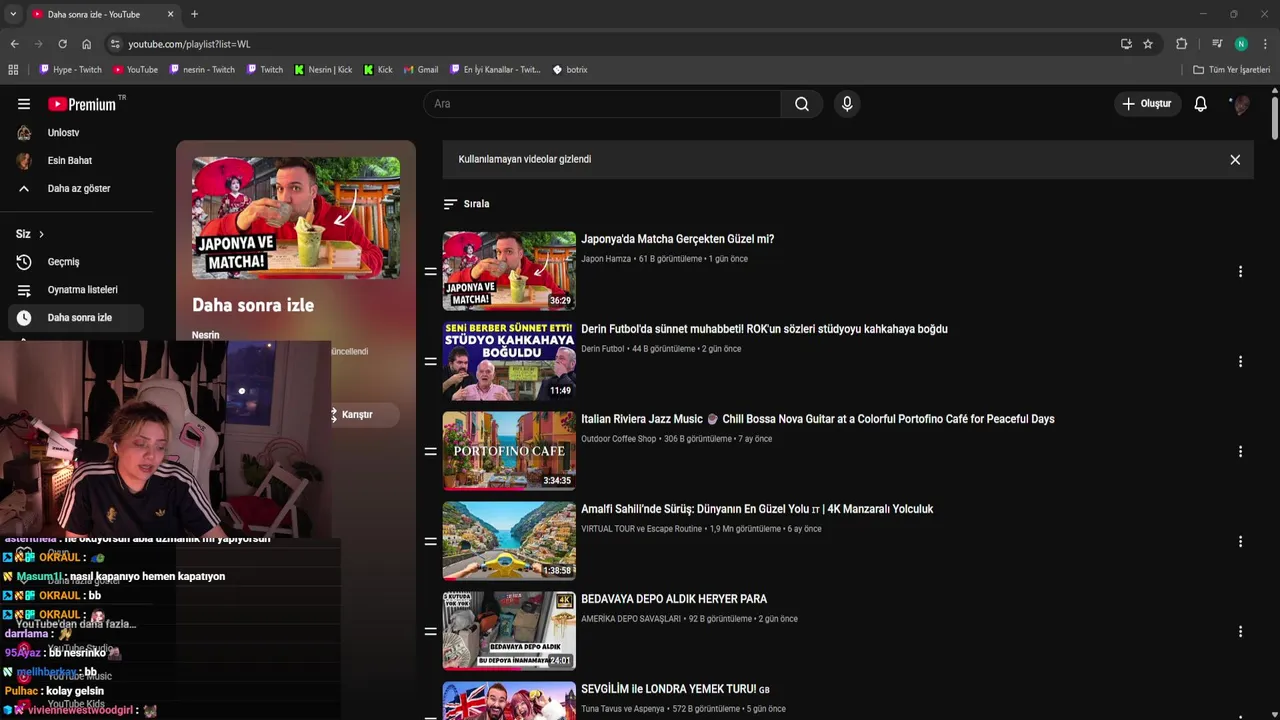
Task: Close the Daha sonra izle browser tab
Action: (x=170, y=14)
